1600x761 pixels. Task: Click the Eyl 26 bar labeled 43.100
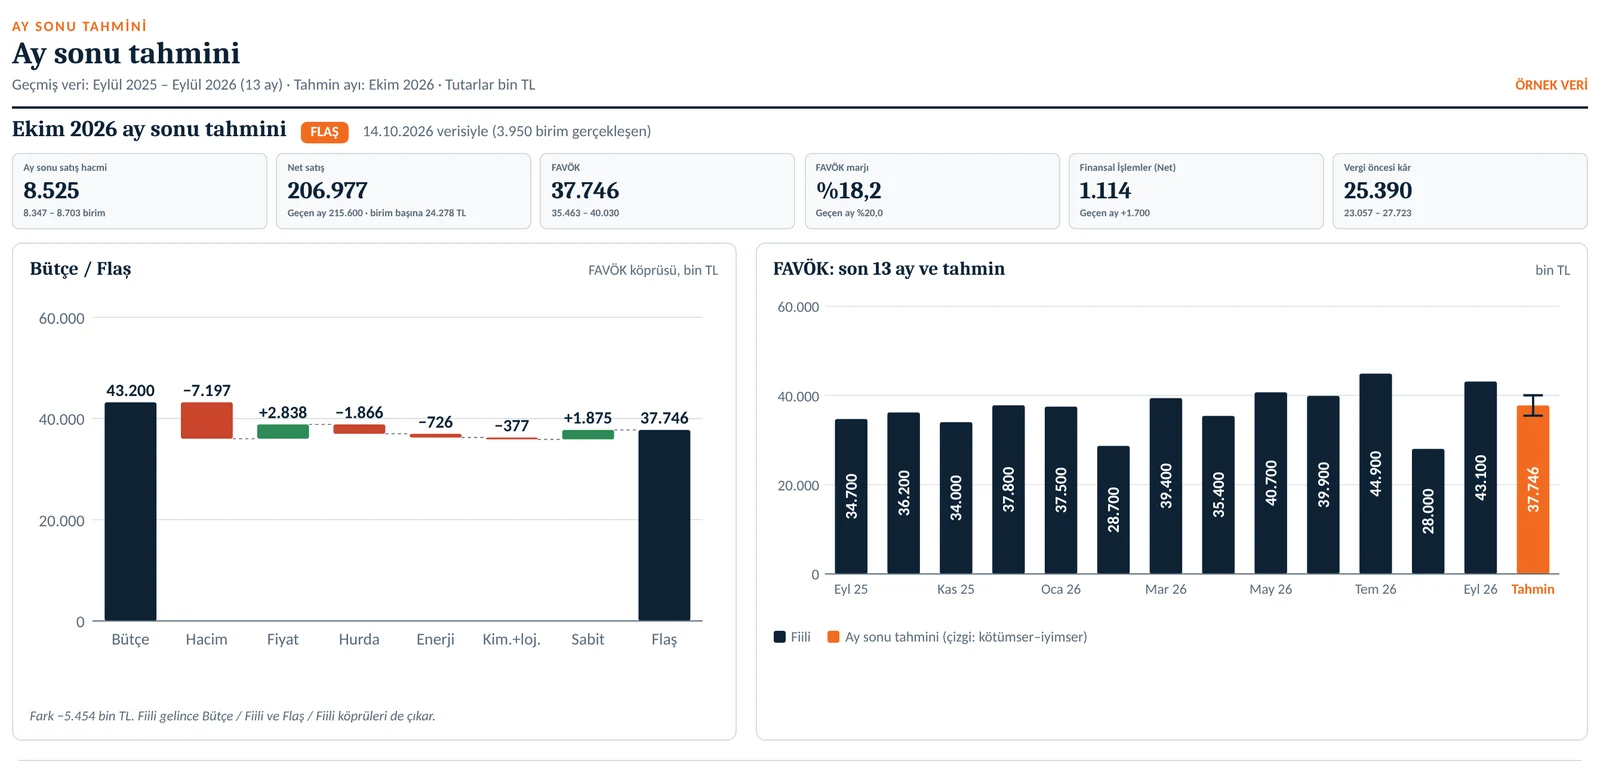tap(1481, 478)
